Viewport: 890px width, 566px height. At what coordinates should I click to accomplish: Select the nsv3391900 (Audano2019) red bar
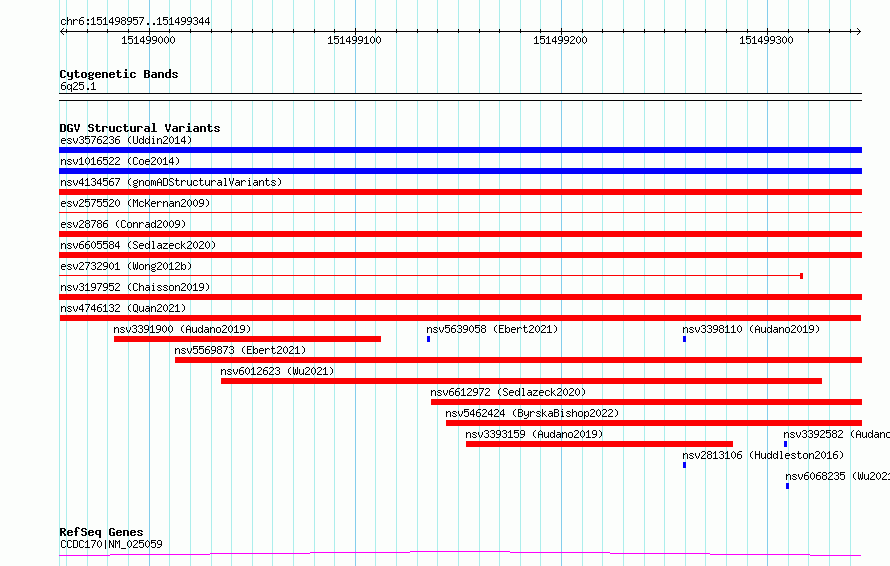[247, 339]
